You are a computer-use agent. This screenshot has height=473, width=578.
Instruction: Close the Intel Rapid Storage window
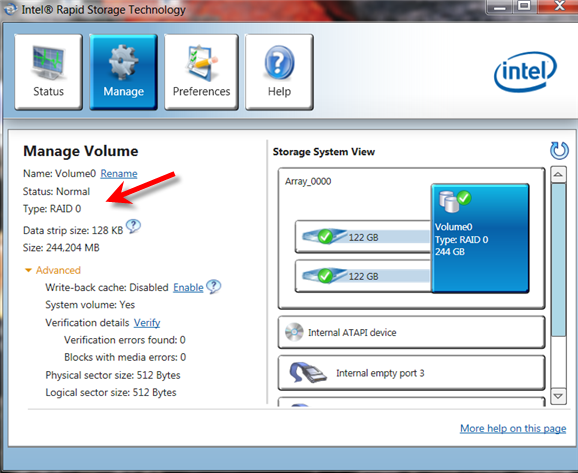[559, 7]
